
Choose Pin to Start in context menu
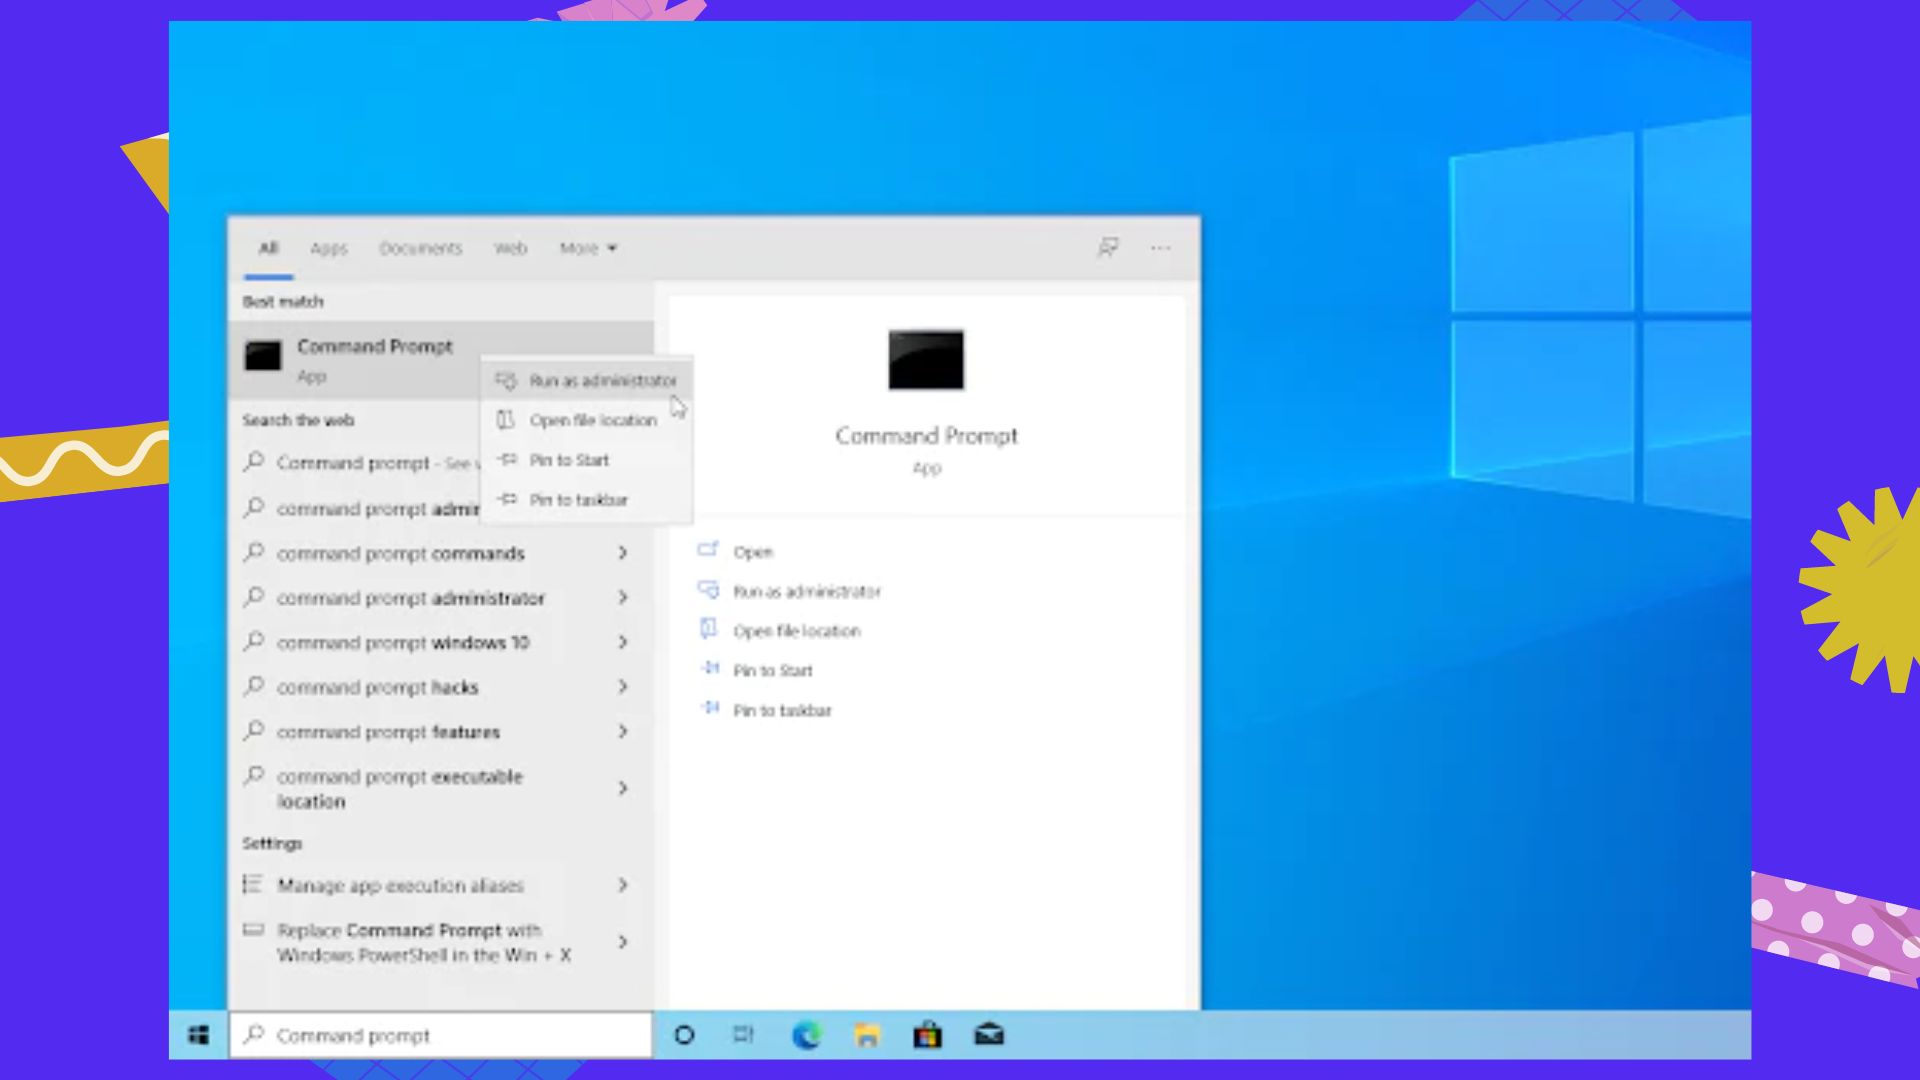(587, 460)
